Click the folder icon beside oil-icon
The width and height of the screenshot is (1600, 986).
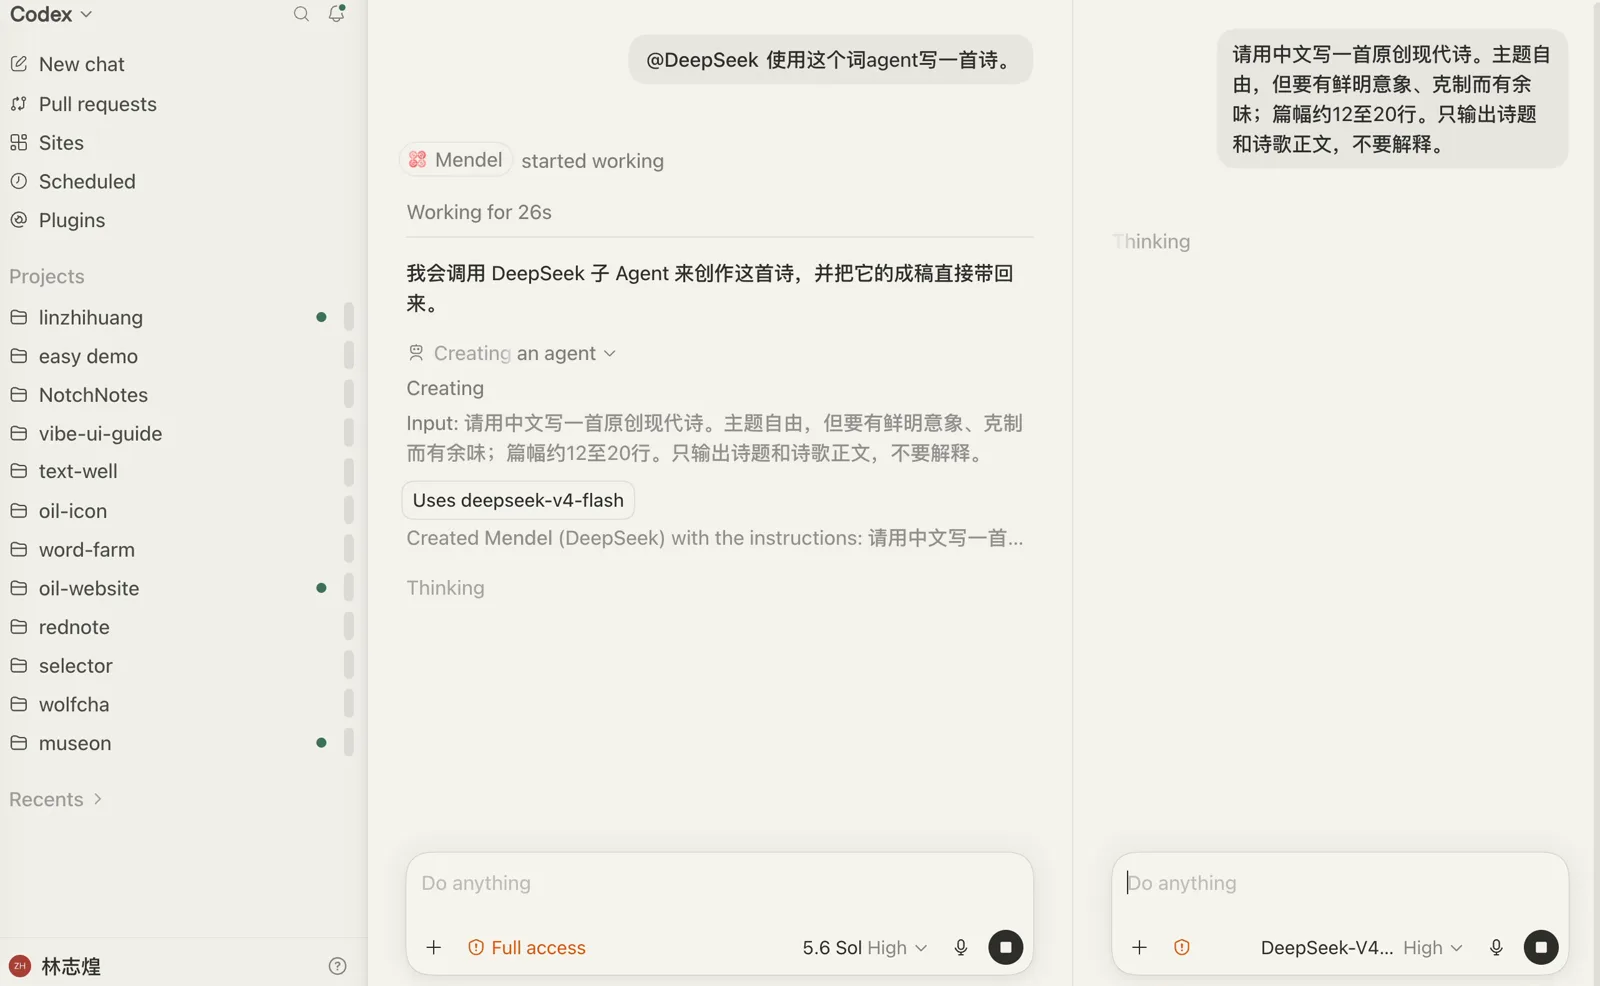pyautogui.click(x=18, y=511)
